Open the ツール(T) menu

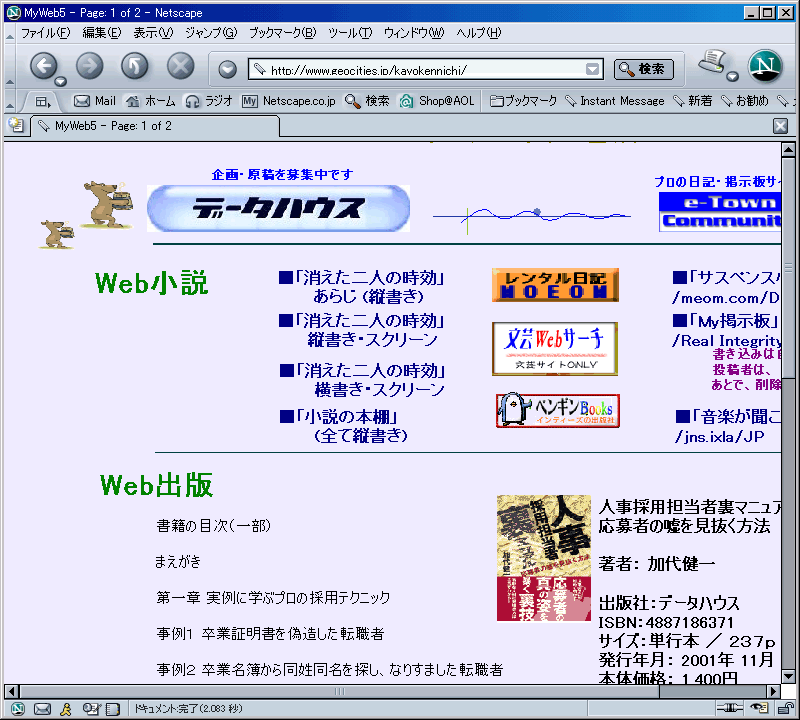[x=350, y=33]
